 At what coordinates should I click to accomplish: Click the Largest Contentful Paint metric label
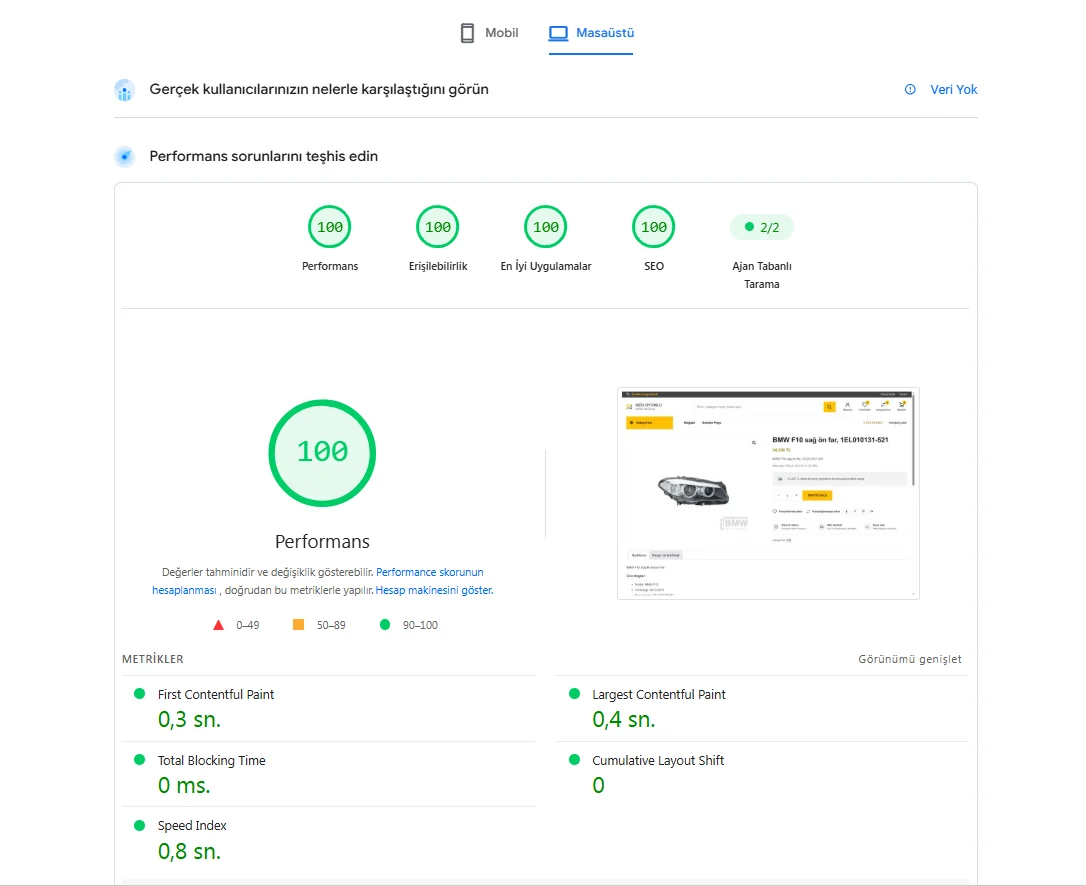click(x=659, y=694)
